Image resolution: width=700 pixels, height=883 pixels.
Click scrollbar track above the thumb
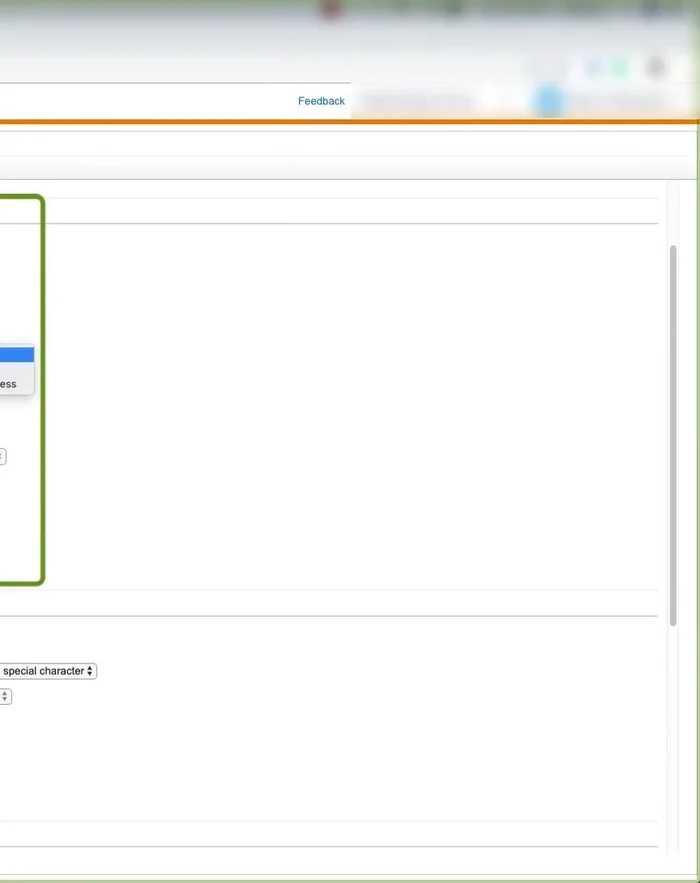[673, 215]
